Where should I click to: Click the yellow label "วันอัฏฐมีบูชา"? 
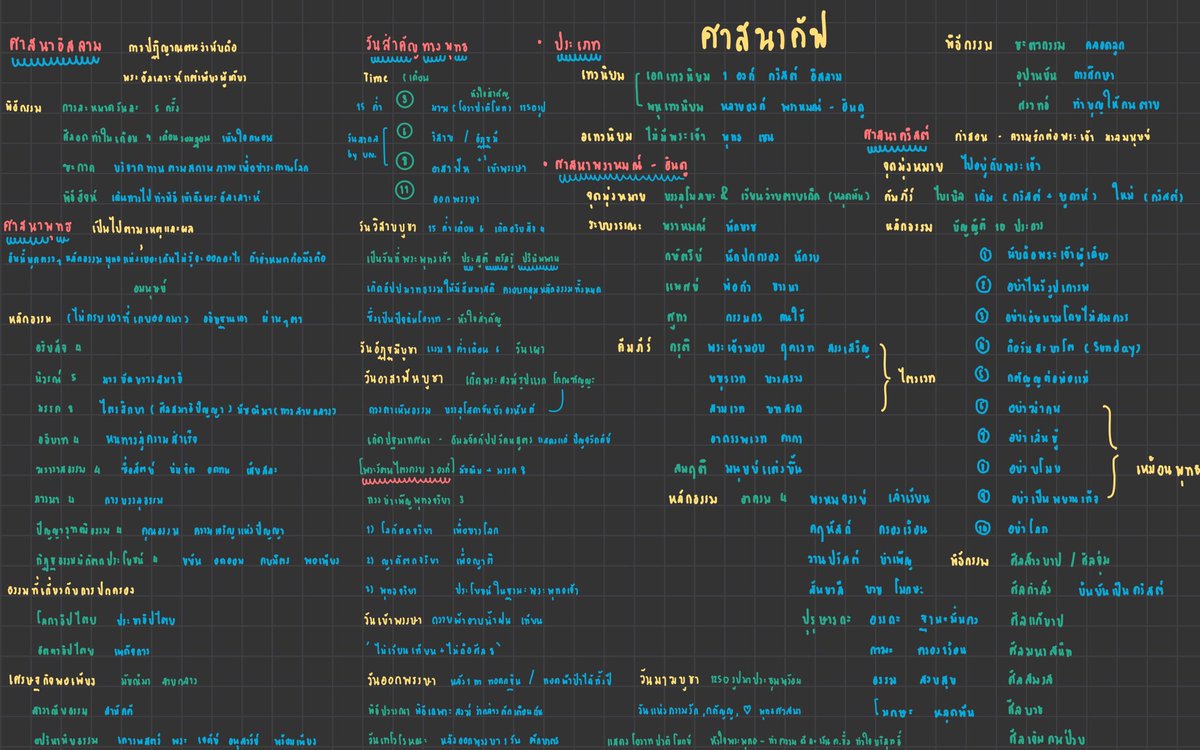coord(390,348)
